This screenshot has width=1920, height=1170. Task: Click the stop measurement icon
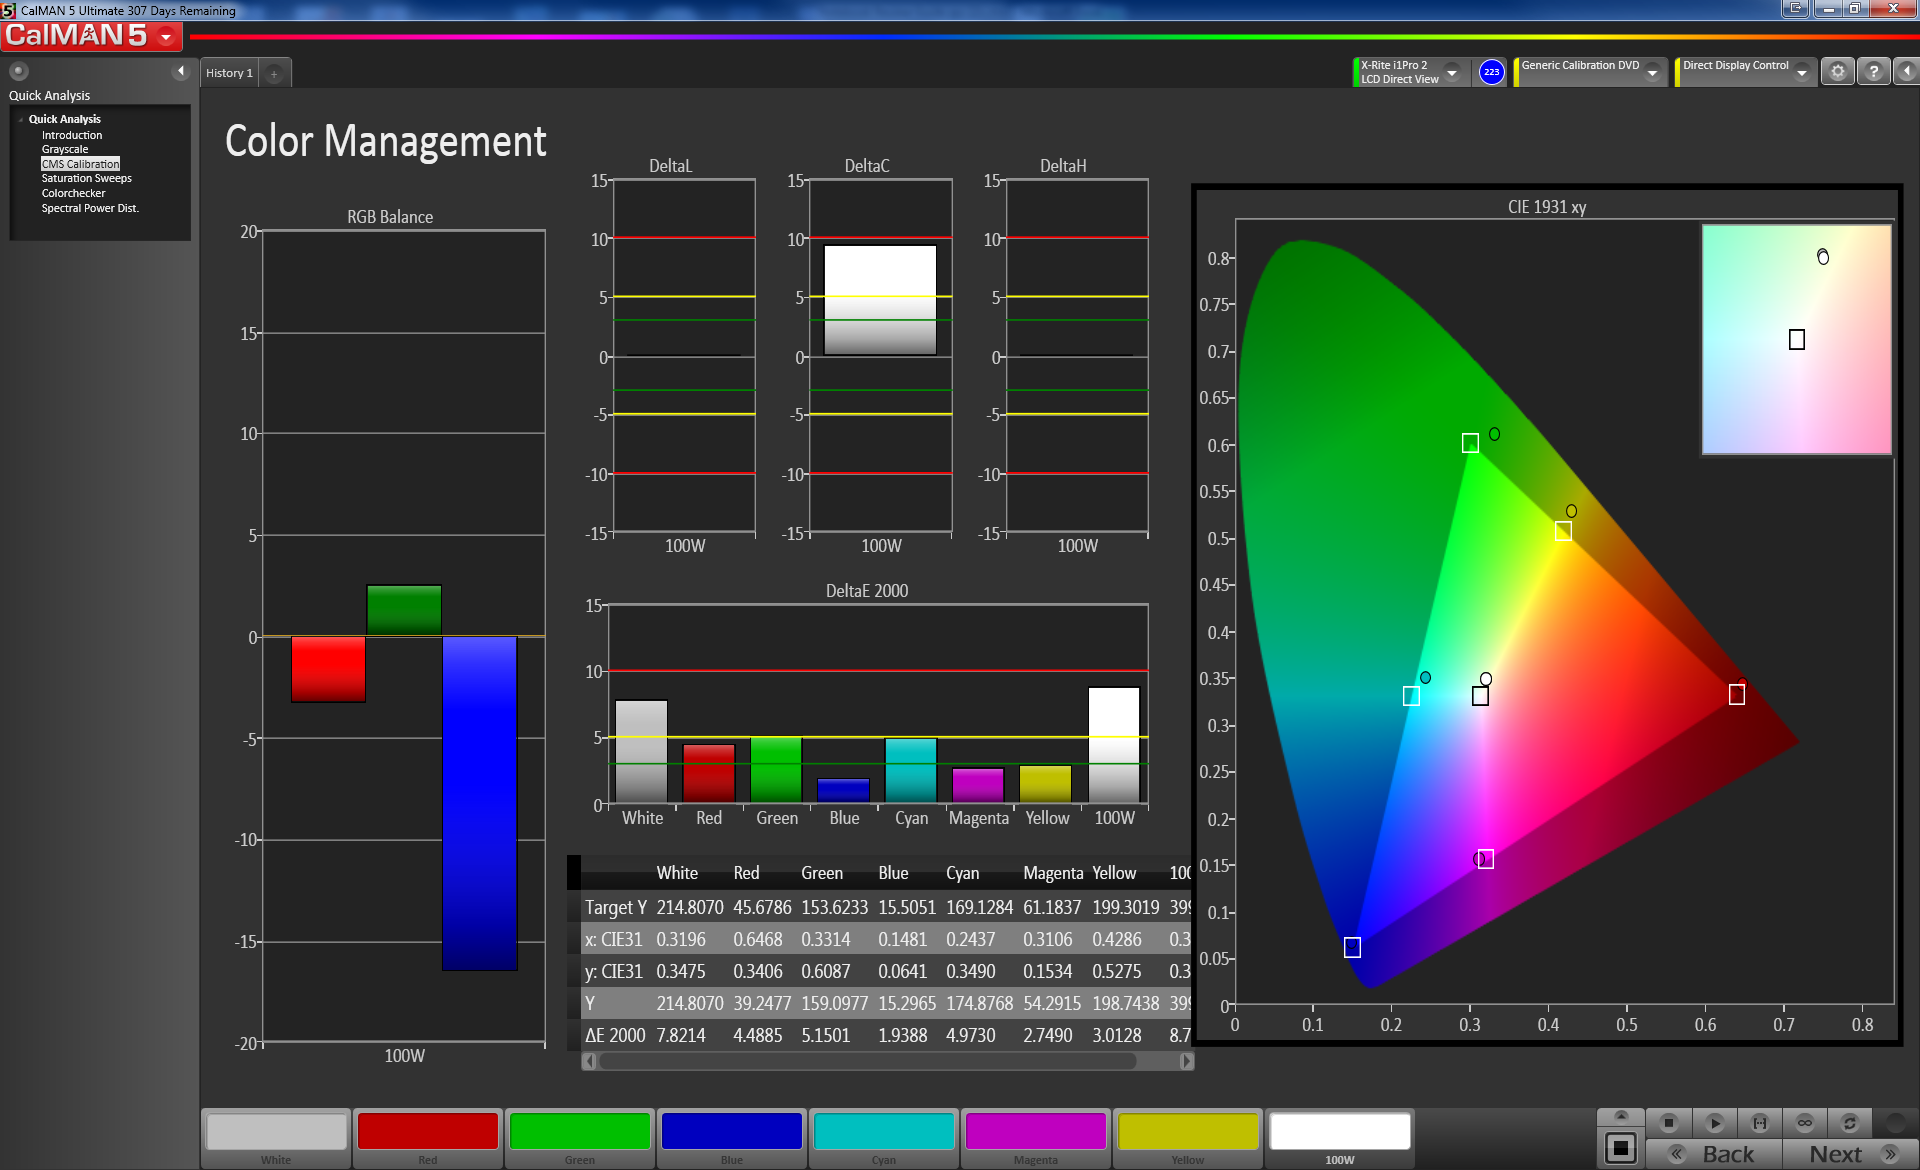click(1668, 1123)
